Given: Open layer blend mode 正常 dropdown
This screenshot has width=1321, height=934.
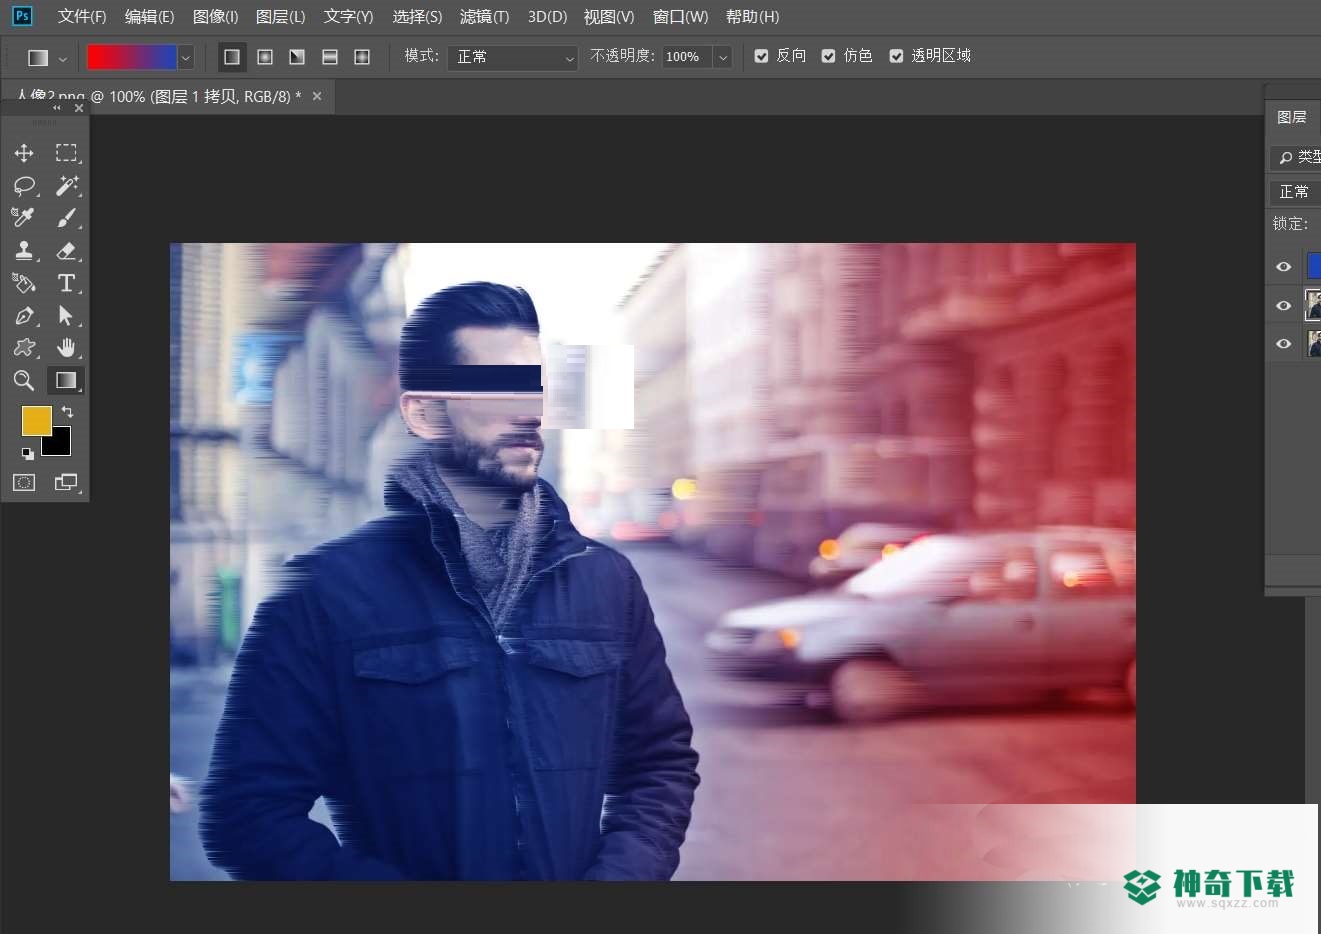Looking at the screenshot, I should [1295, 192].
